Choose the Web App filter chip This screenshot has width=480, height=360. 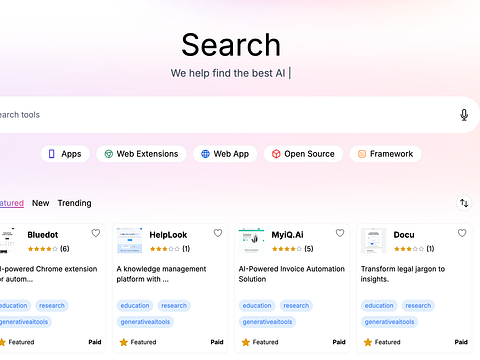tap(225, 154)
